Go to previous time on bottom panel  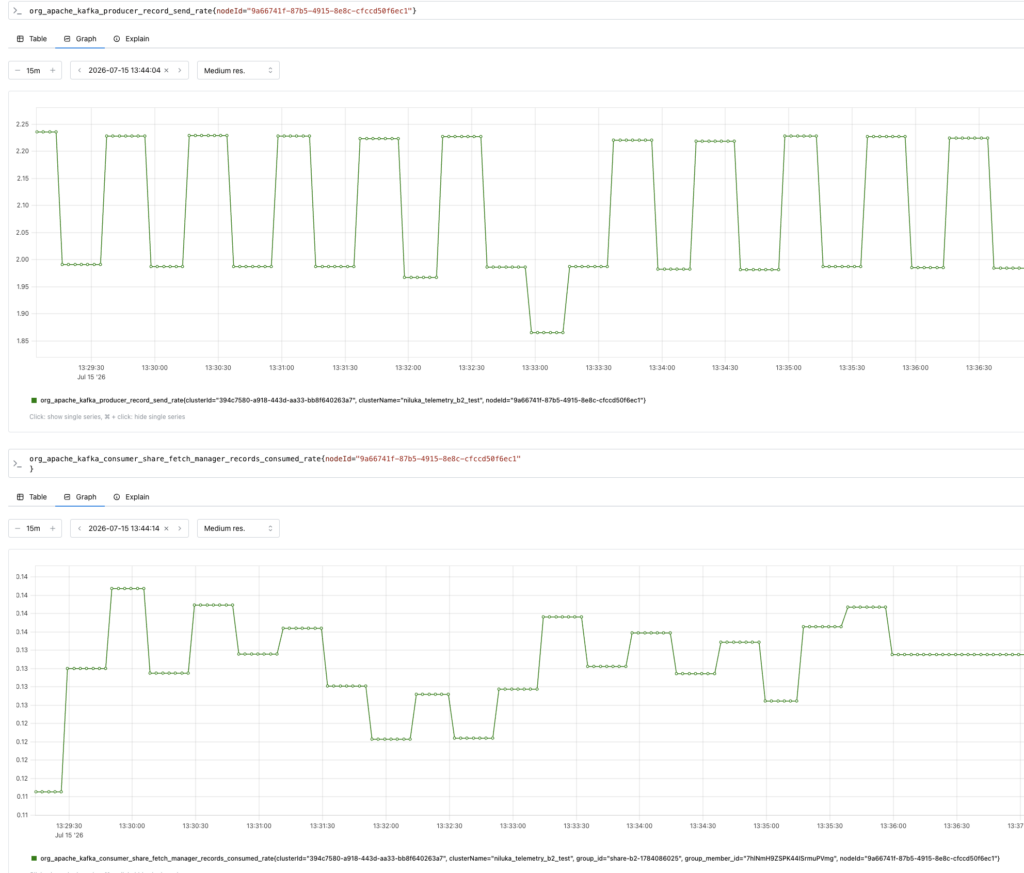click(x=79, y=528)
